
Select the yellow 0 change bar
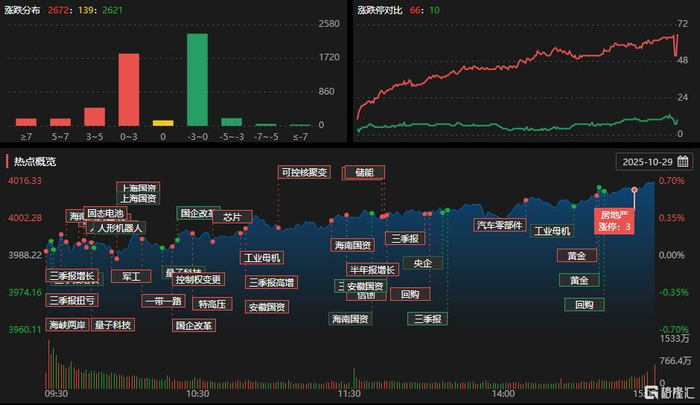[x=163, y=123]
